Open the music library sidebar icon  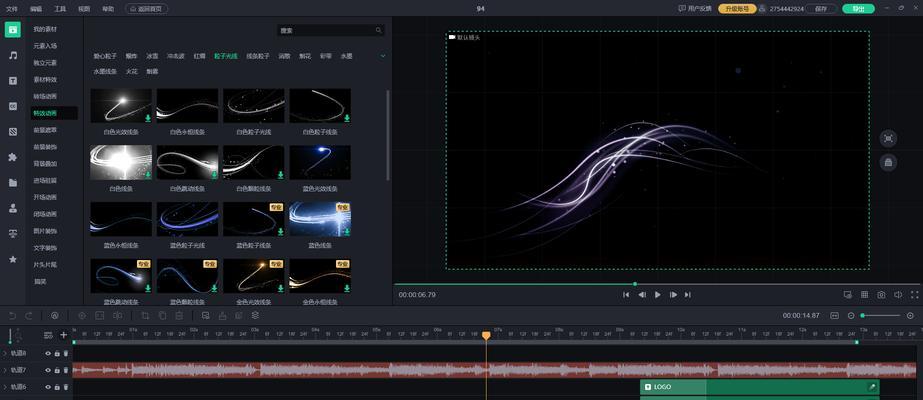click(x=13, y=55)
